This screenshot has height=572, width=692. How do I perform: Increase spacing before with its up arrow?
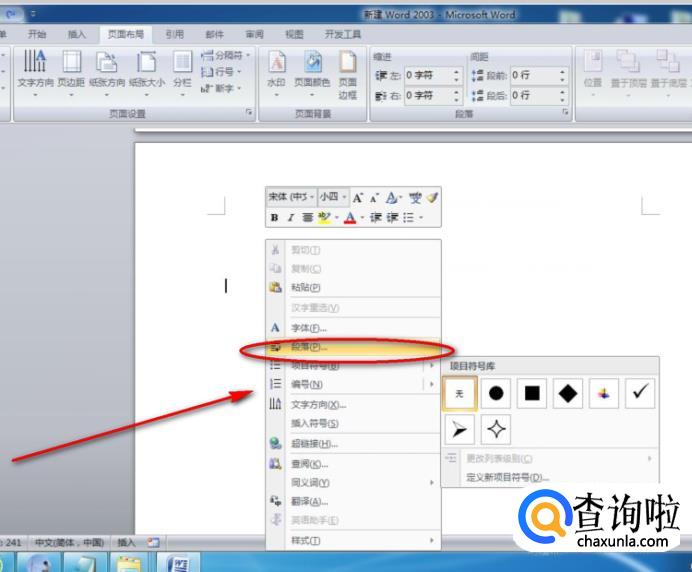coord(563,71)
